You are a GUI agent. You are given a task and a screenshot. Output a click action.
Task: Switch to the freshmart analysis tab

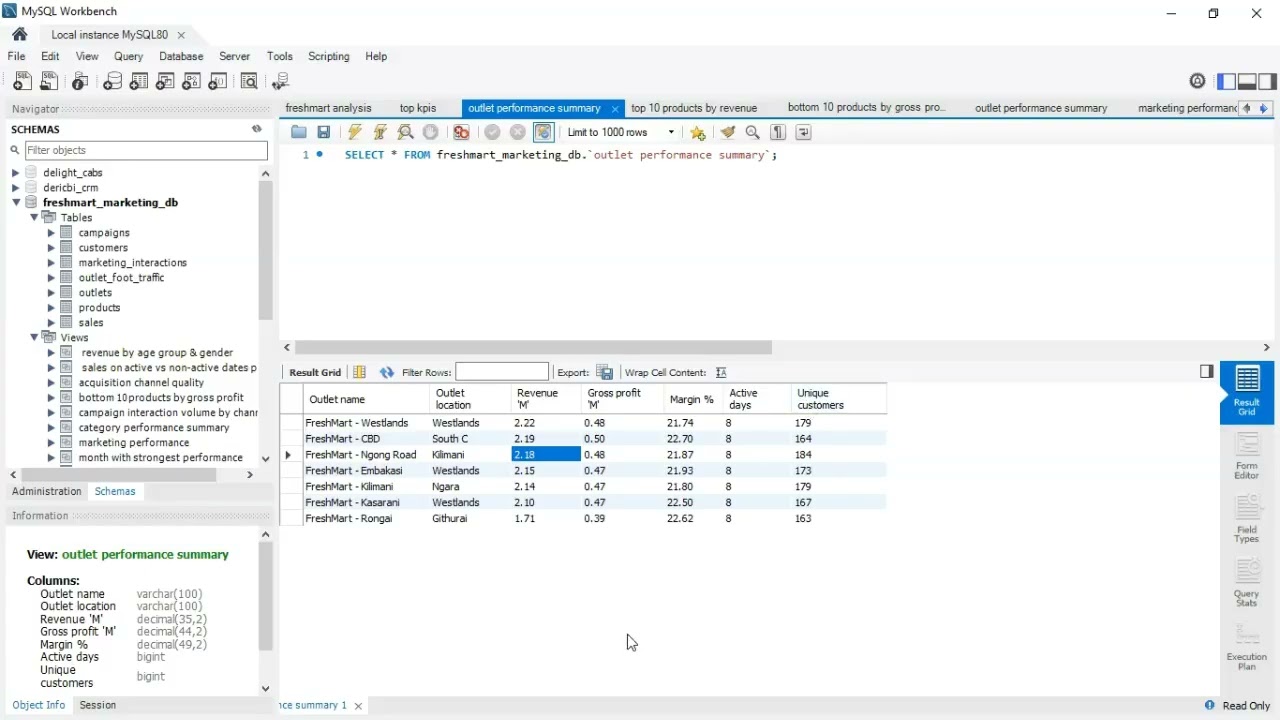[328, 108]
